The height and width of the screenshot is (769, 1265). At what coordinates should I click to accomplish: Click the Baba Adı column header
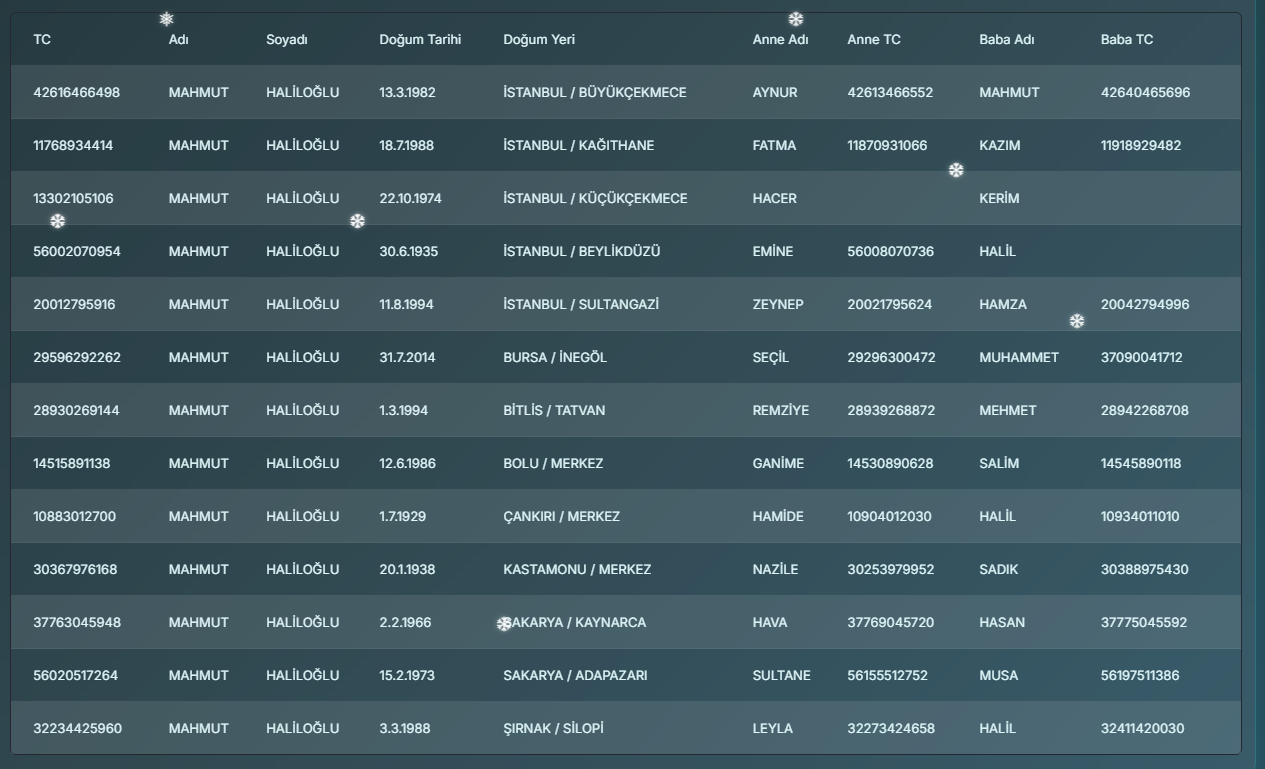coord(1007,40)
